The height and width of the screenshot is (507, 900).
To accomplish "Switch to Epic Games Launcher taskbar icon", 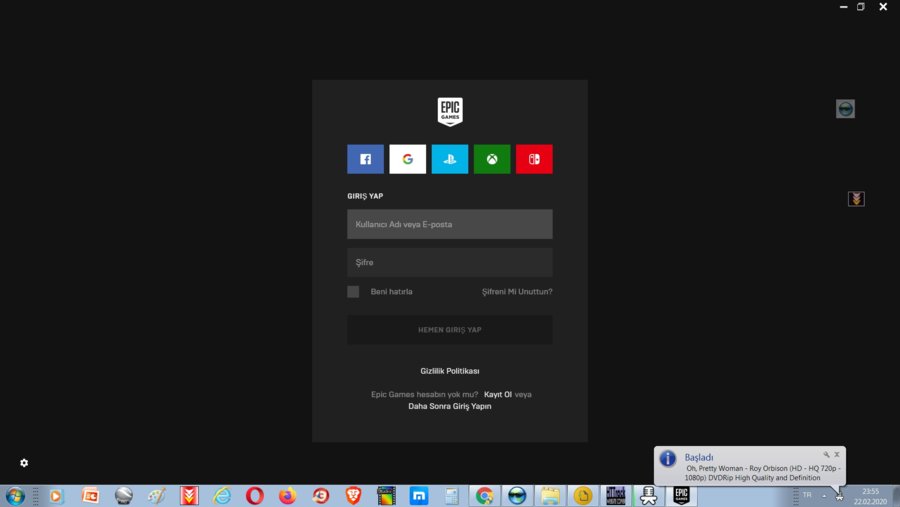I will (x=681, y=496).
